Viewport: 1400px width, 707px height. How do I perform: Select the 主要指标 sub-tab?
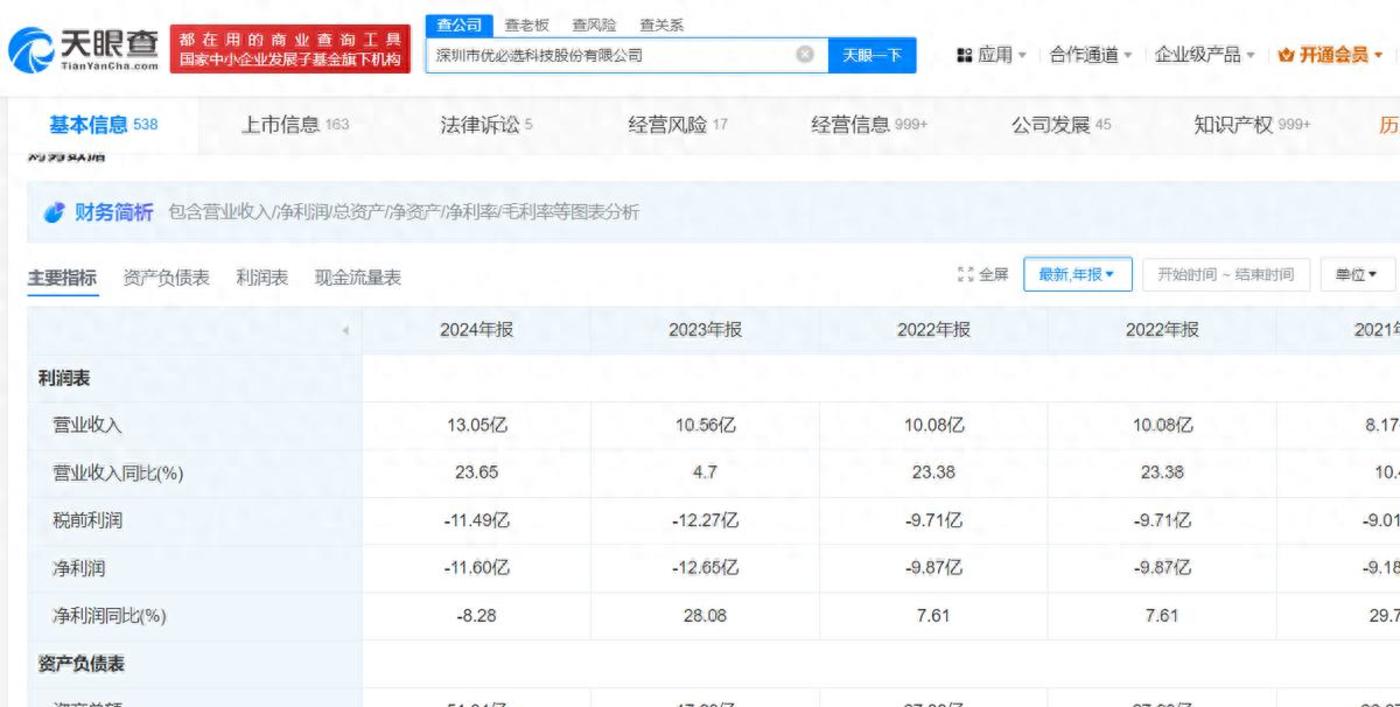point(62,278)
